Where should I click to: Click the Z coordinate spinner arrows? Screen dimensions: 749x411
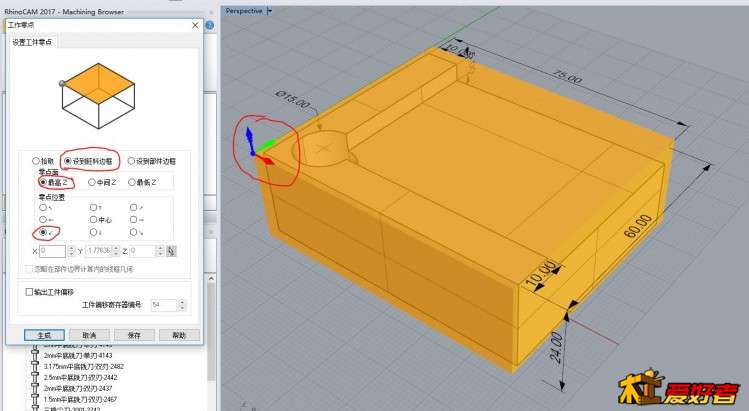(x=160, y=251)
